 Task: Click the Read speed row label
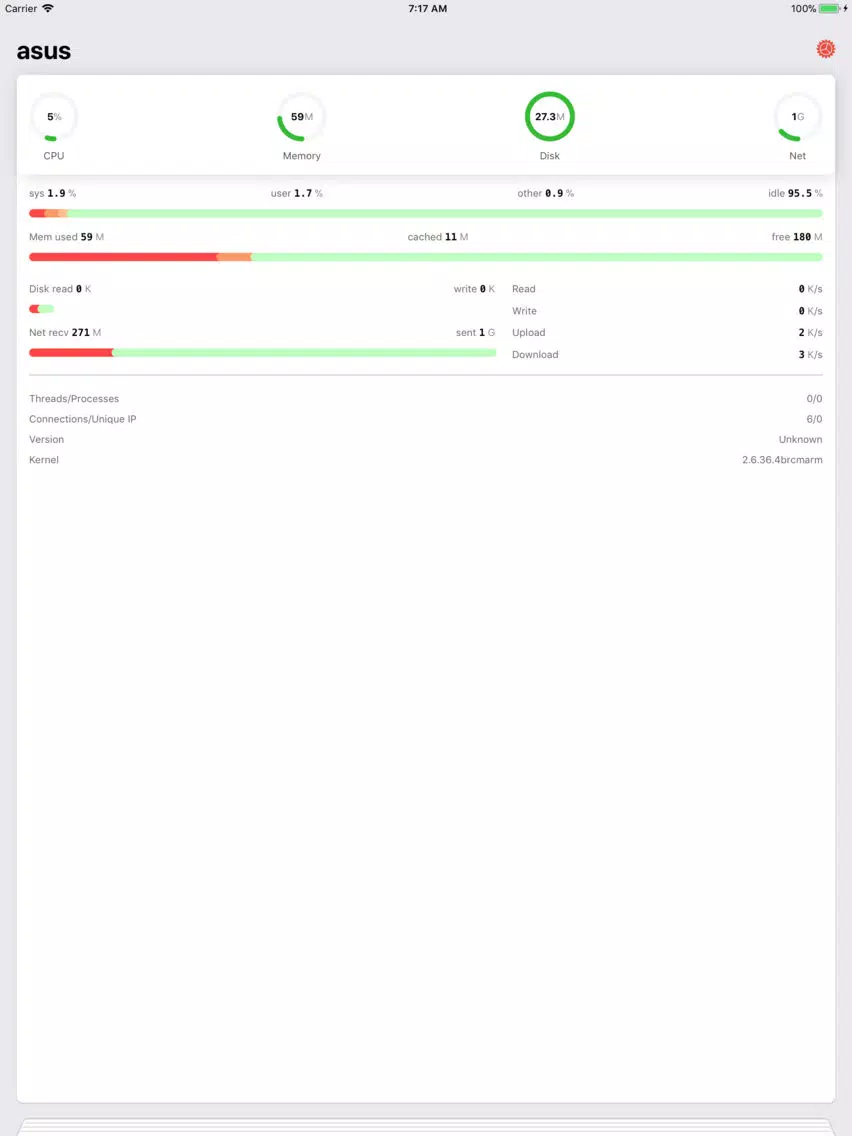click(524, 289)
